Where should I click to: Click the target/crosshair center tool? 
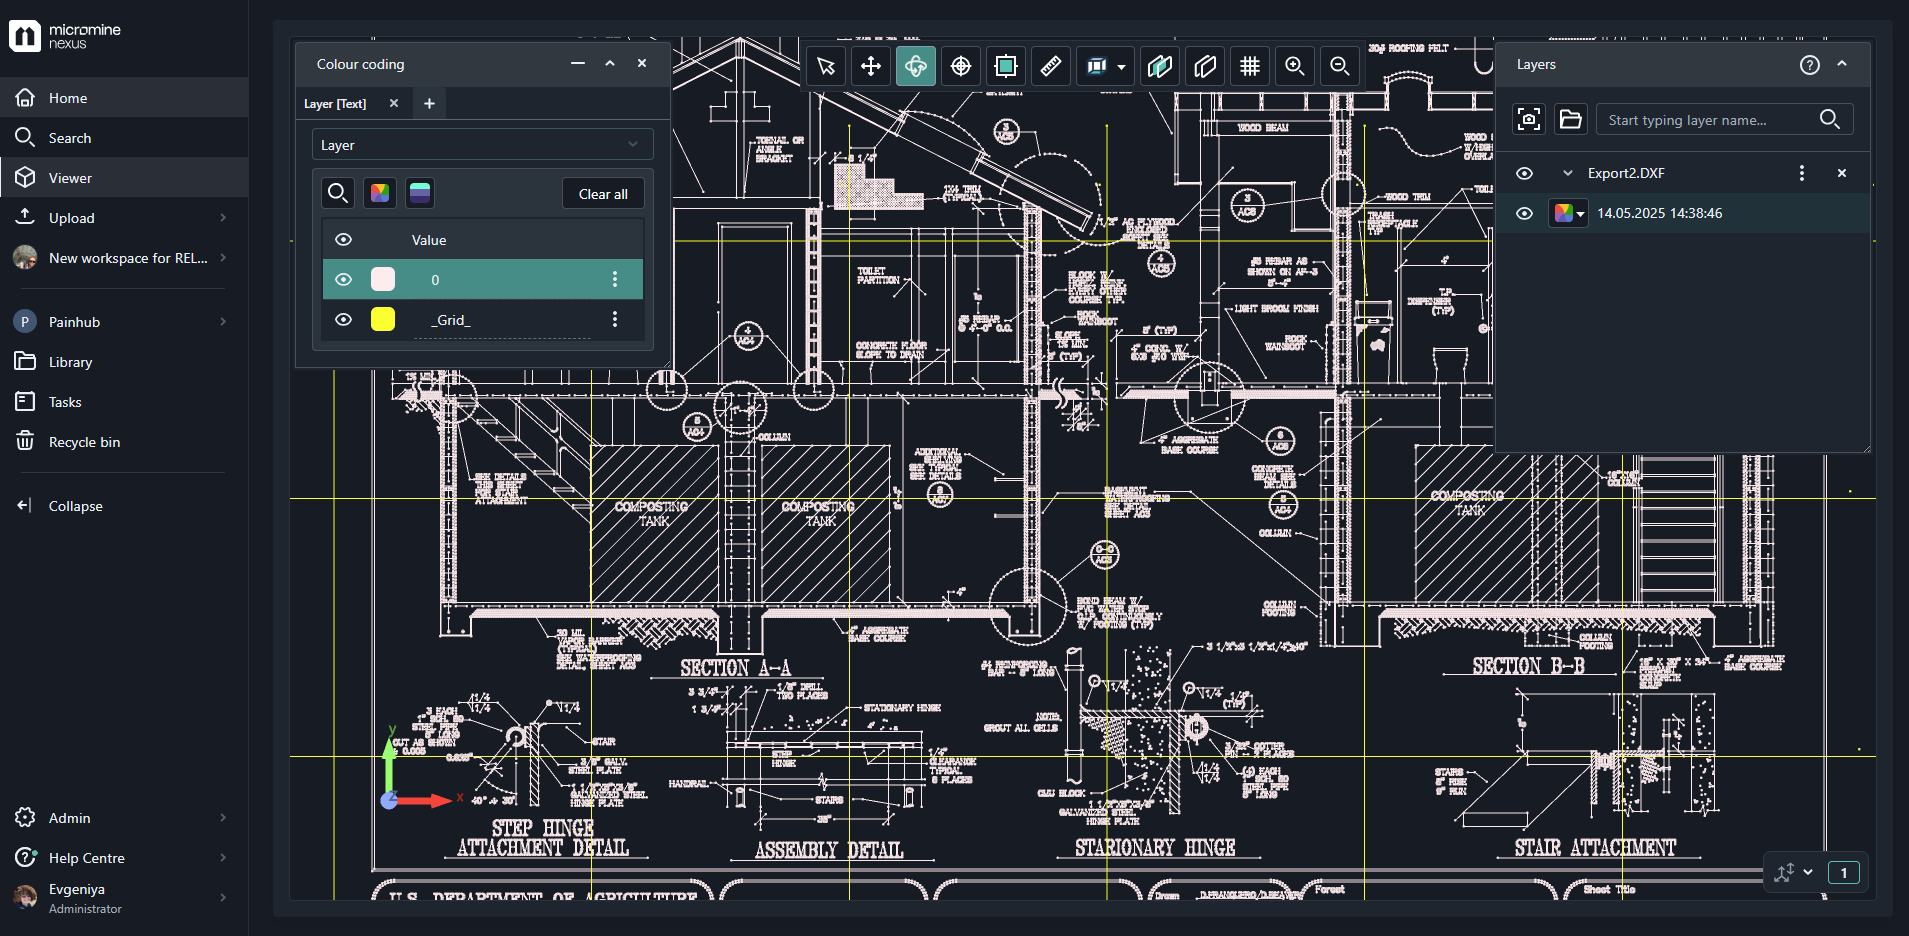click(961, 66)
